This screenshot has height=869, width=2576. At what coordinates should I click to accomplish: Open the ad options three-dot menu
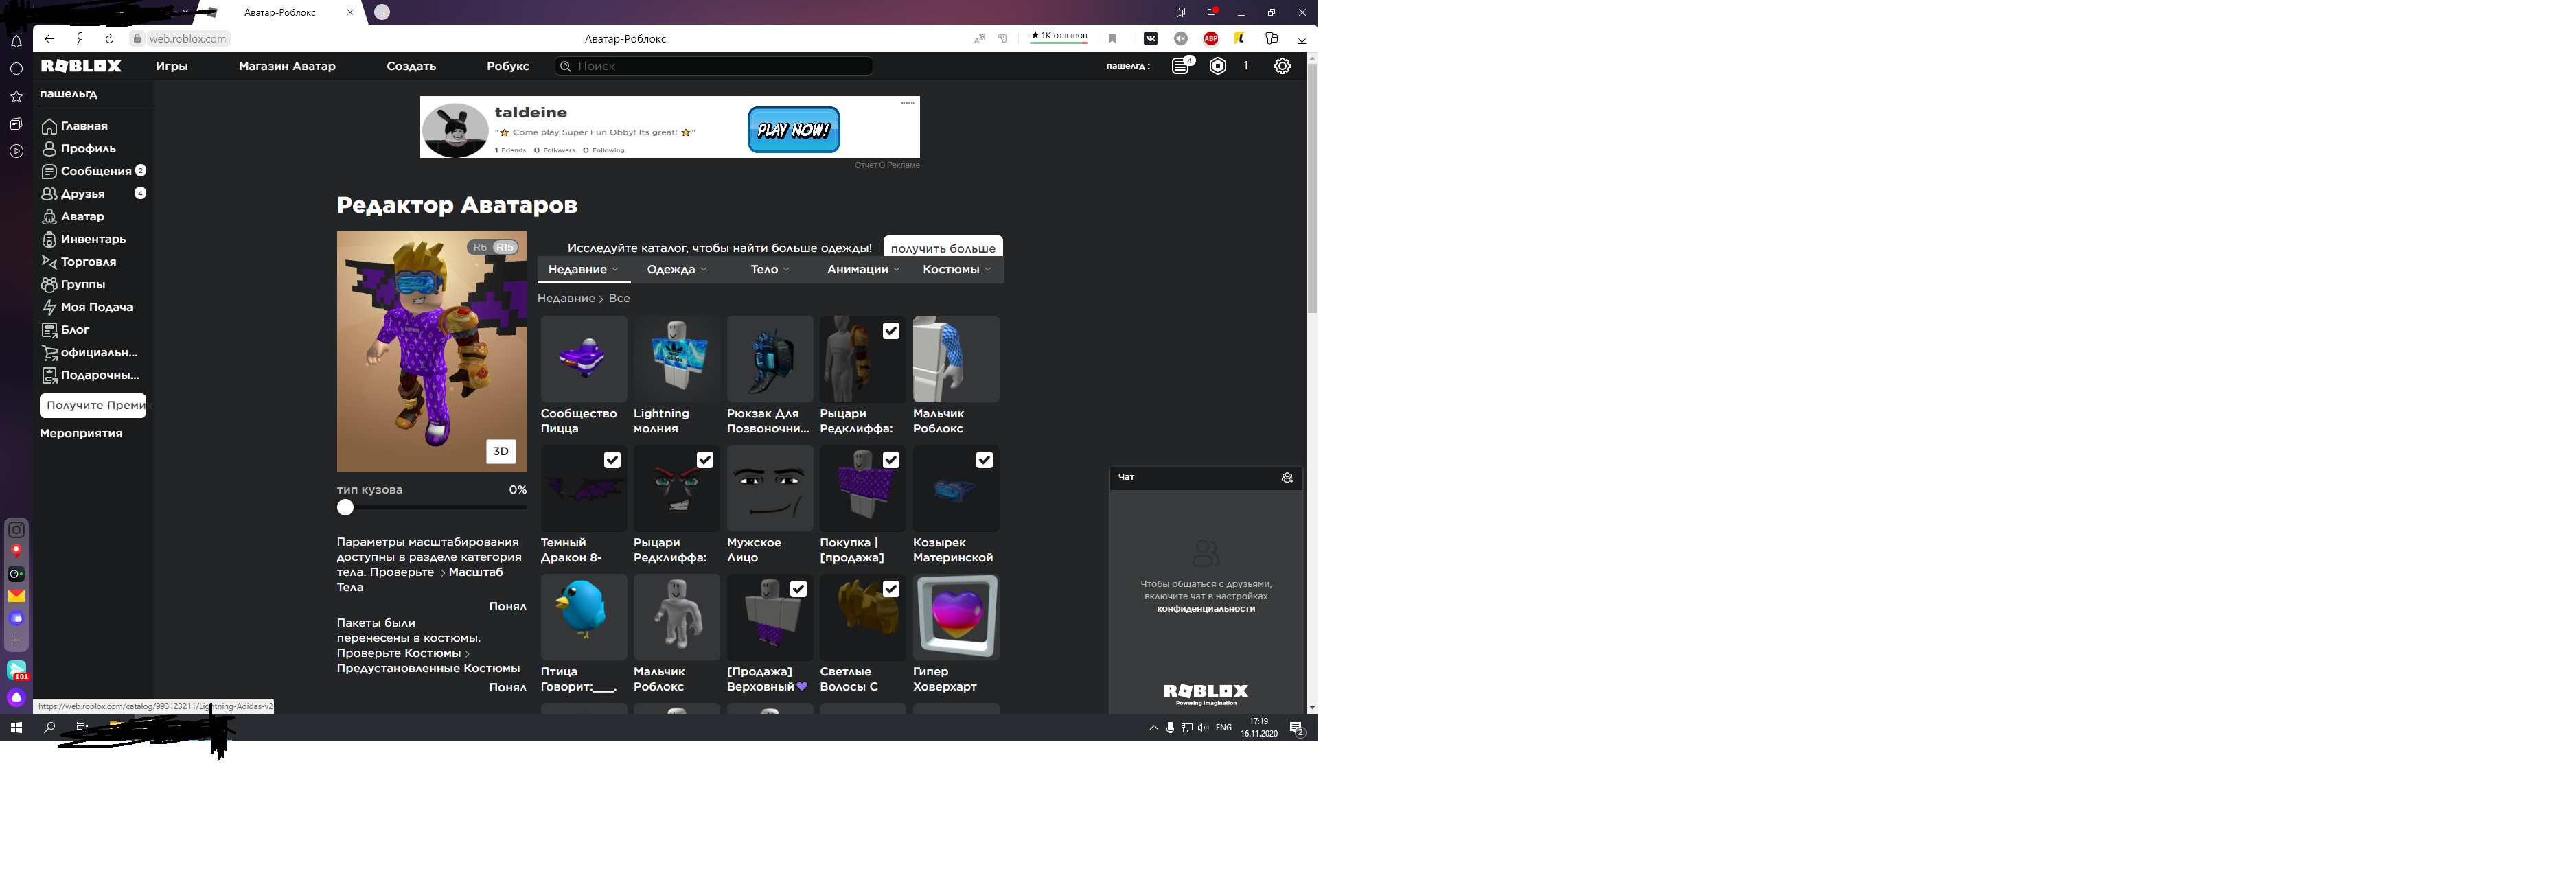pyautogui.click(x=908, y=103)
